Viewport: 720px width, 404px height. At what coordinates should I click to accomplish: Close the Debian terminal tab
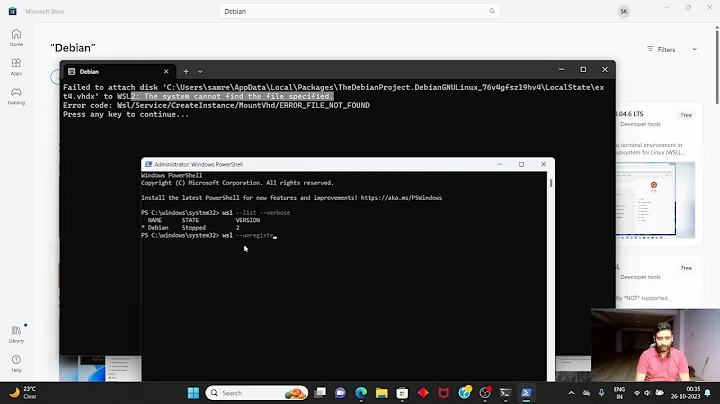[x=166, y=72]
